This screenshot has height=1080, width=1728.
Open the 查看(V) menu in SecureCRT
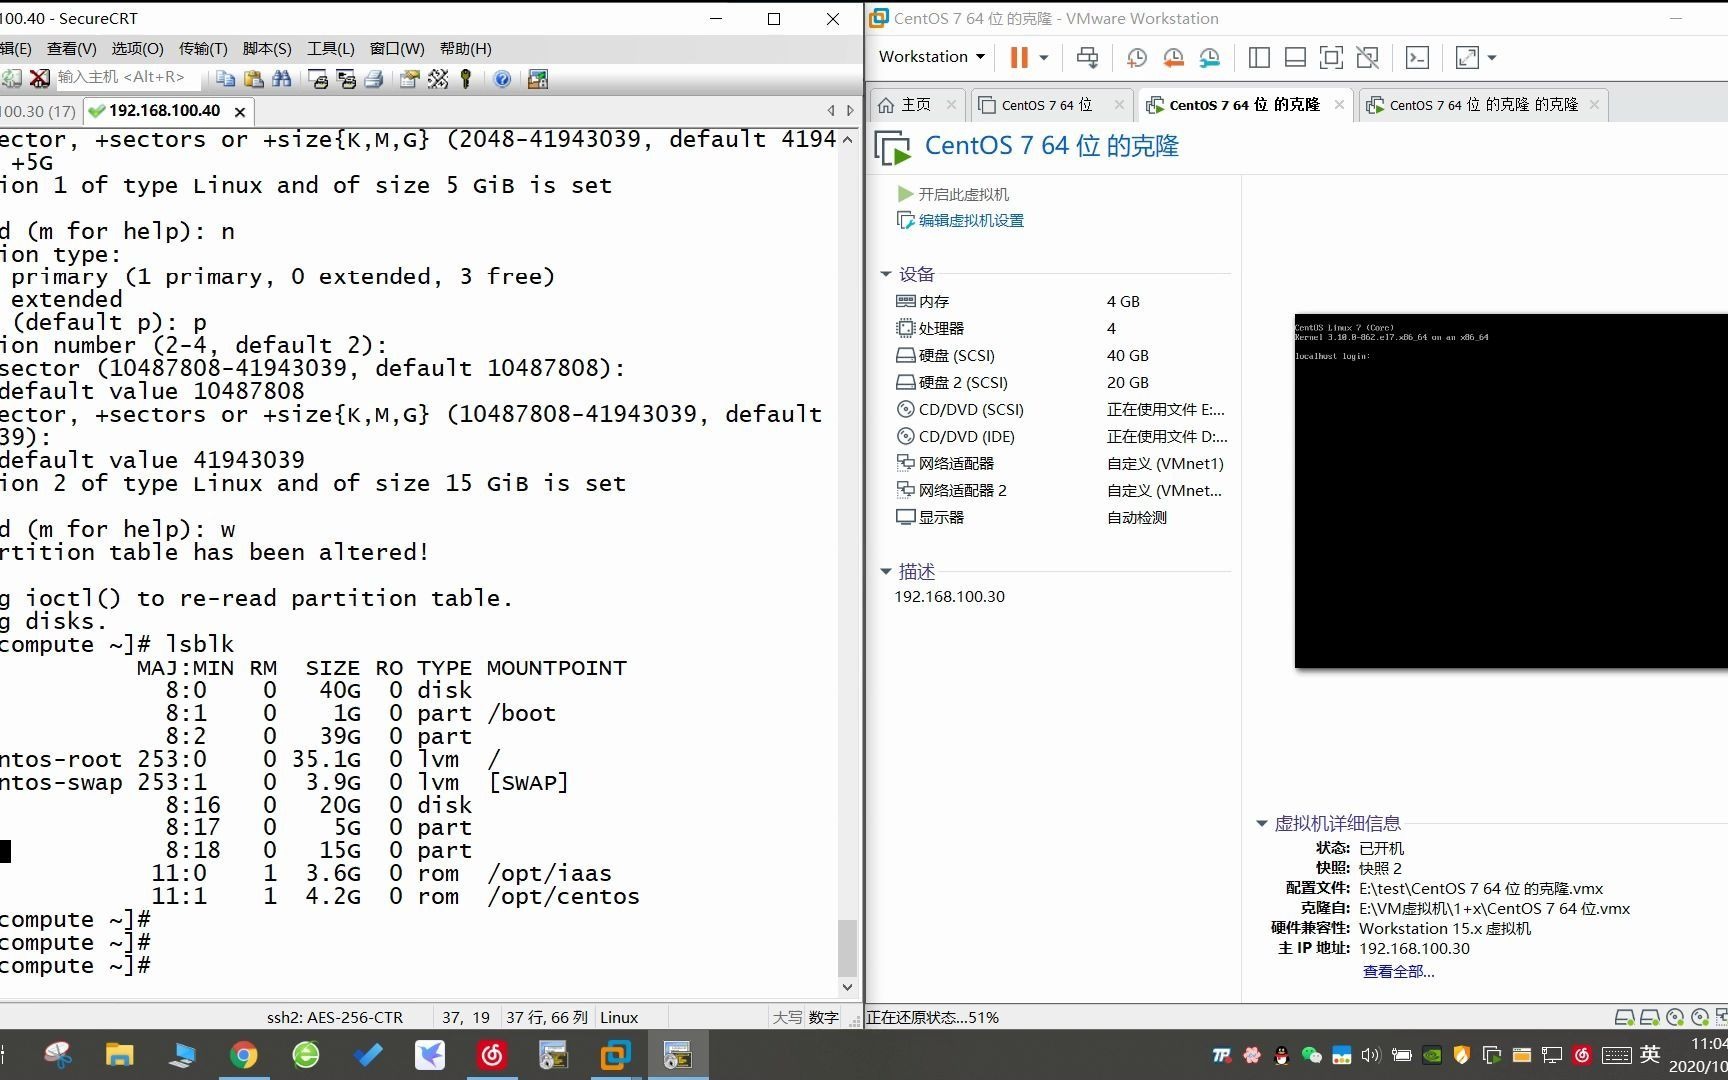[x=72, y=48]
